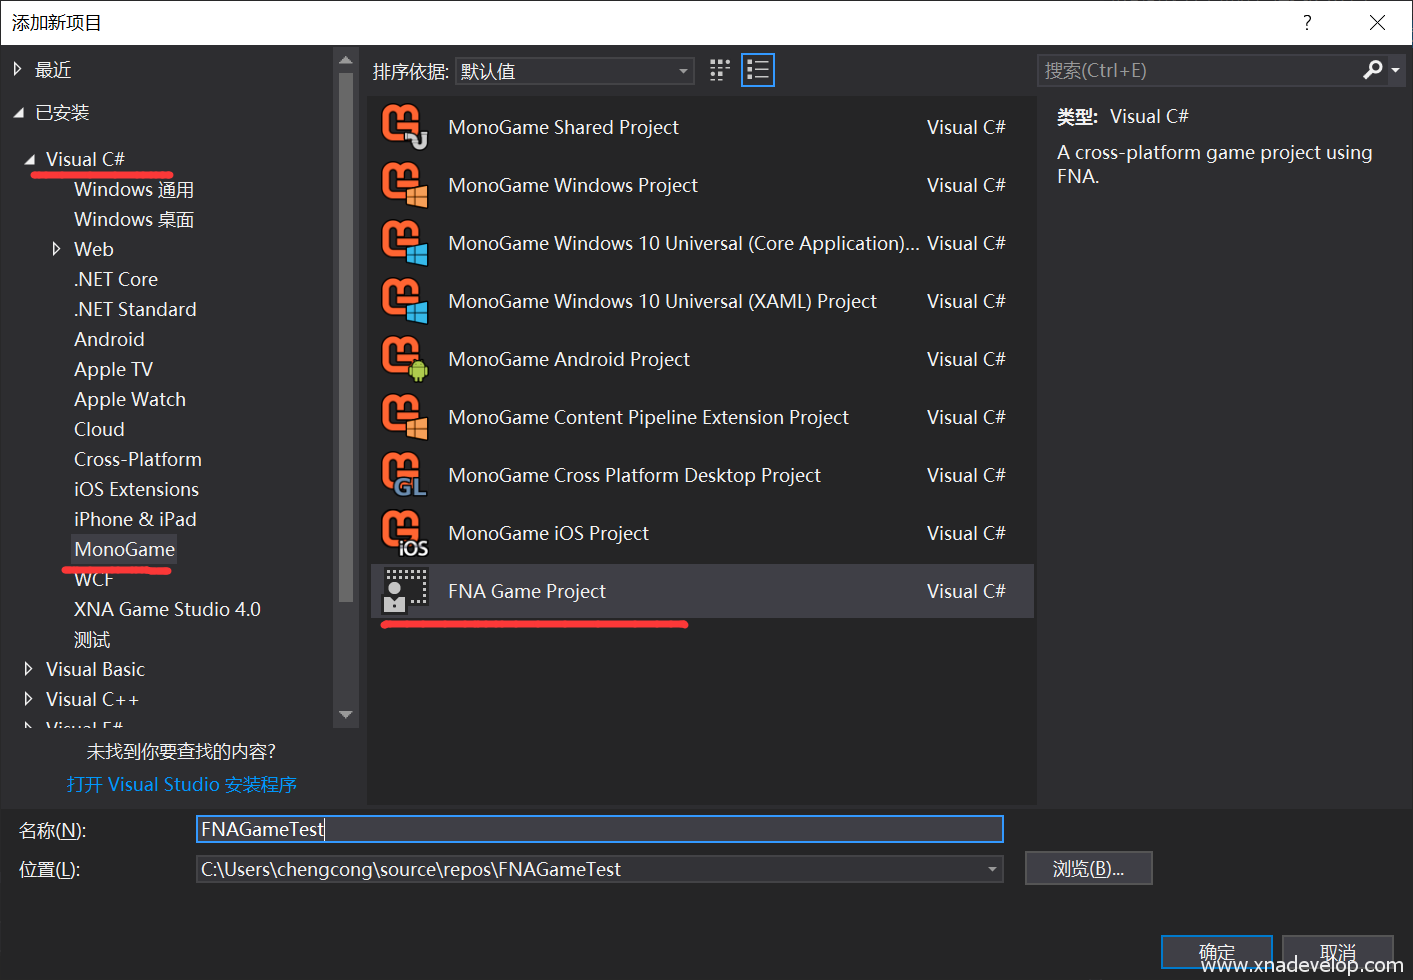Screen dimensions: 1413x980
Task: Expand the Web tree node
Action: (x=57, y=249)
